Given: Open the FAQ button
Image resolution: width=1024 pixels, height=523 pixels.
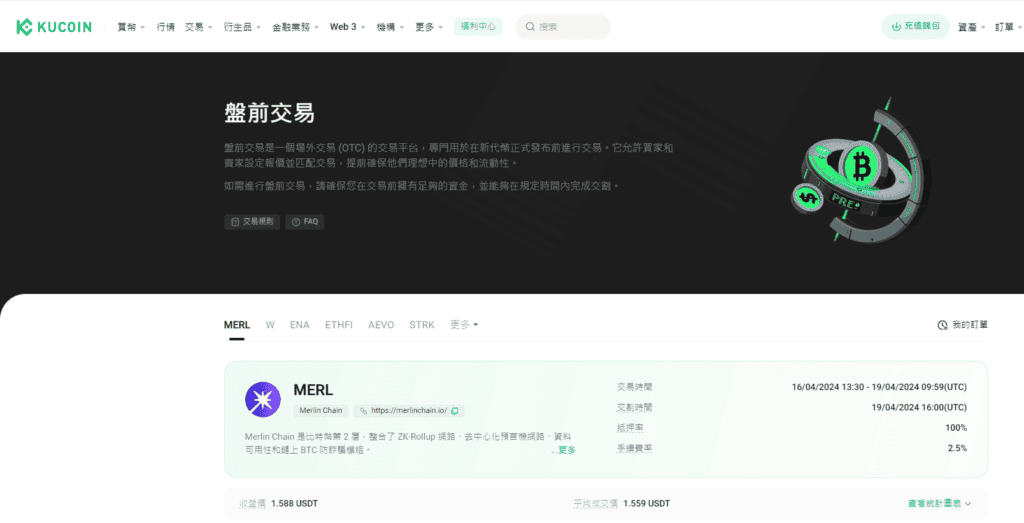Looking at the screenshot, I should click(305, 222).
